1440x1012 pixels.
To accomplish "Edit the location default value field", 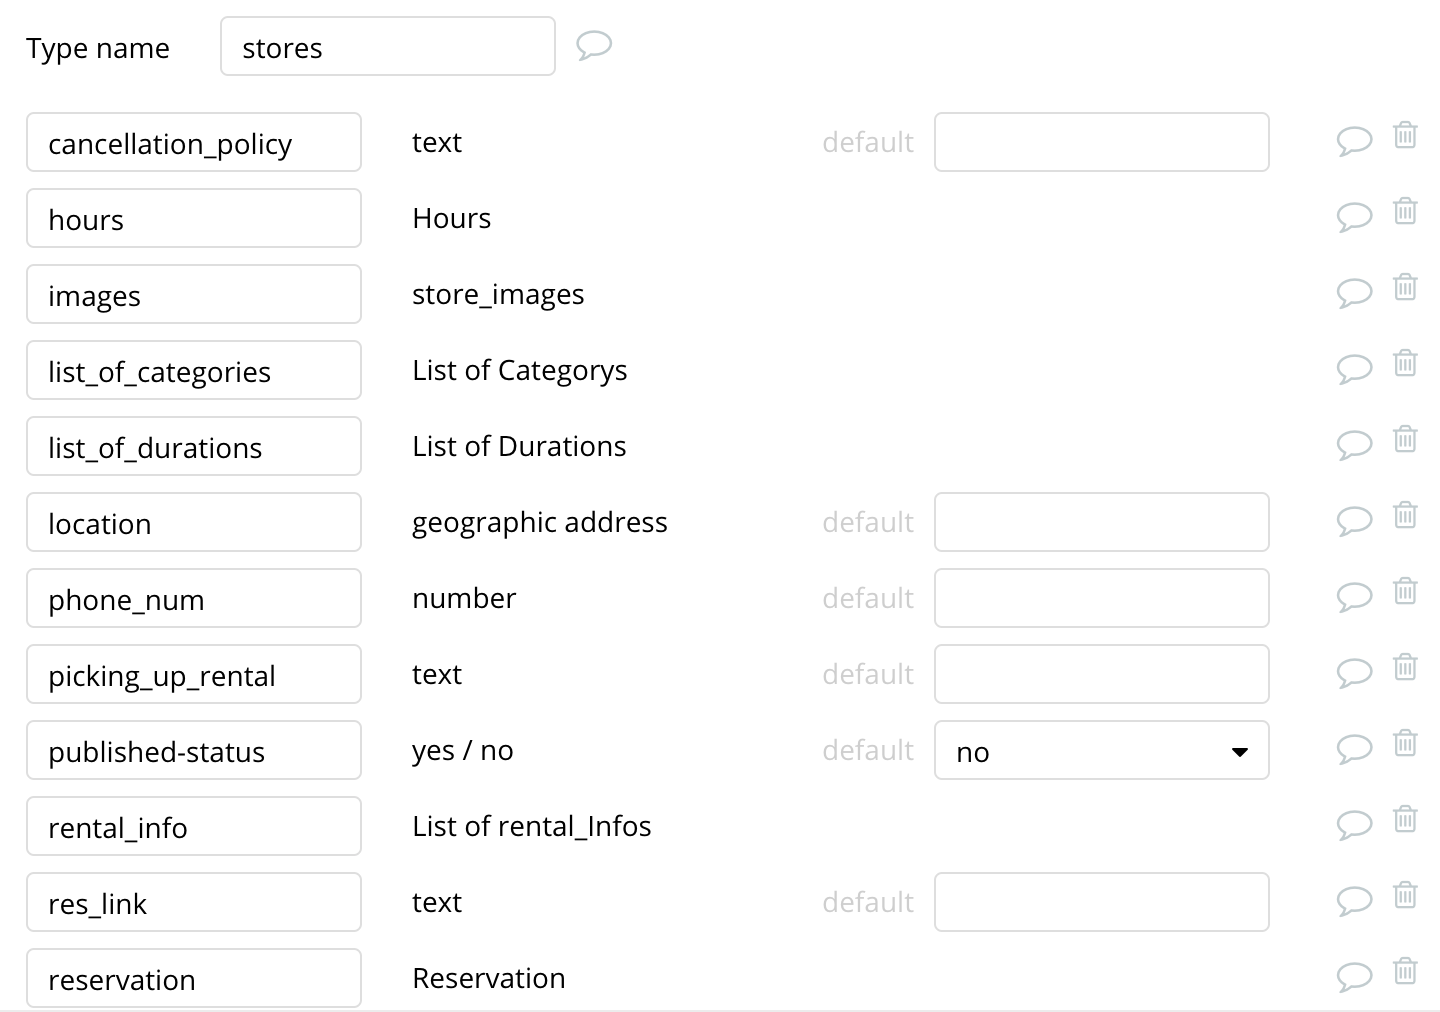I will click(x=1101, y=522).
